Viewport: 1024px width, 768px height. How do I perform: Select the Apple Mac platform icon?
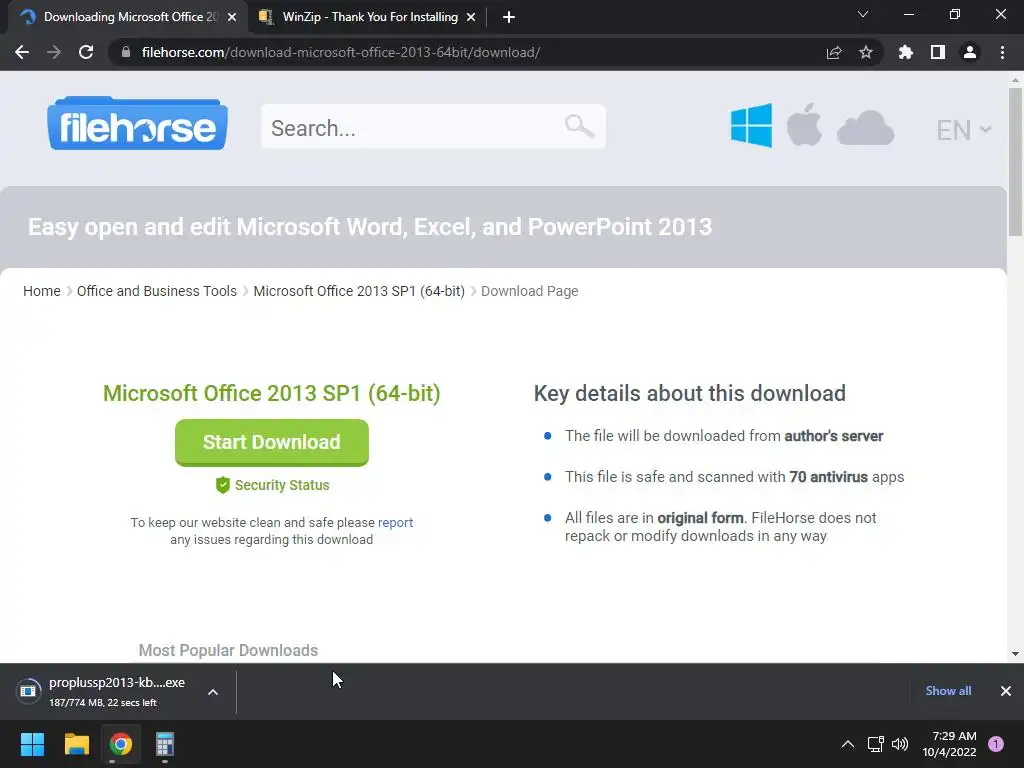(x=804, y=124)
